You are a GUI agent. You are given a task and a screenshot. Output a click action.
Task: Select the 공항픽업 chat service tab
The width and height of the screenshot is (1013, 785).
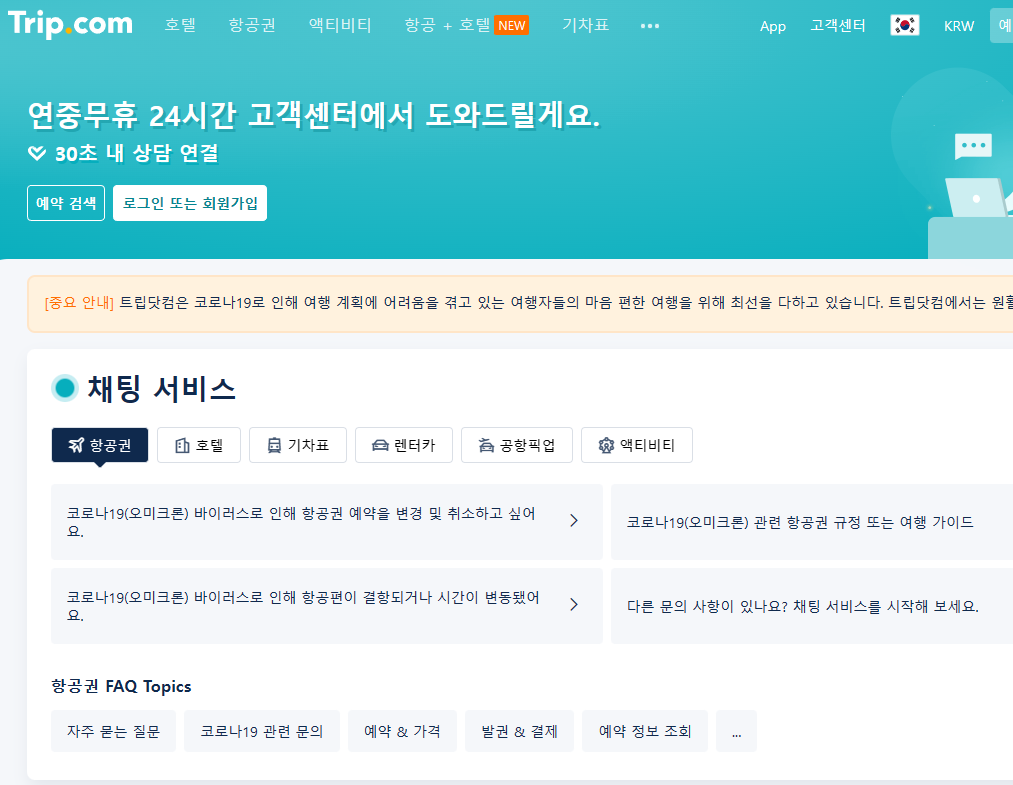[517, 445]
